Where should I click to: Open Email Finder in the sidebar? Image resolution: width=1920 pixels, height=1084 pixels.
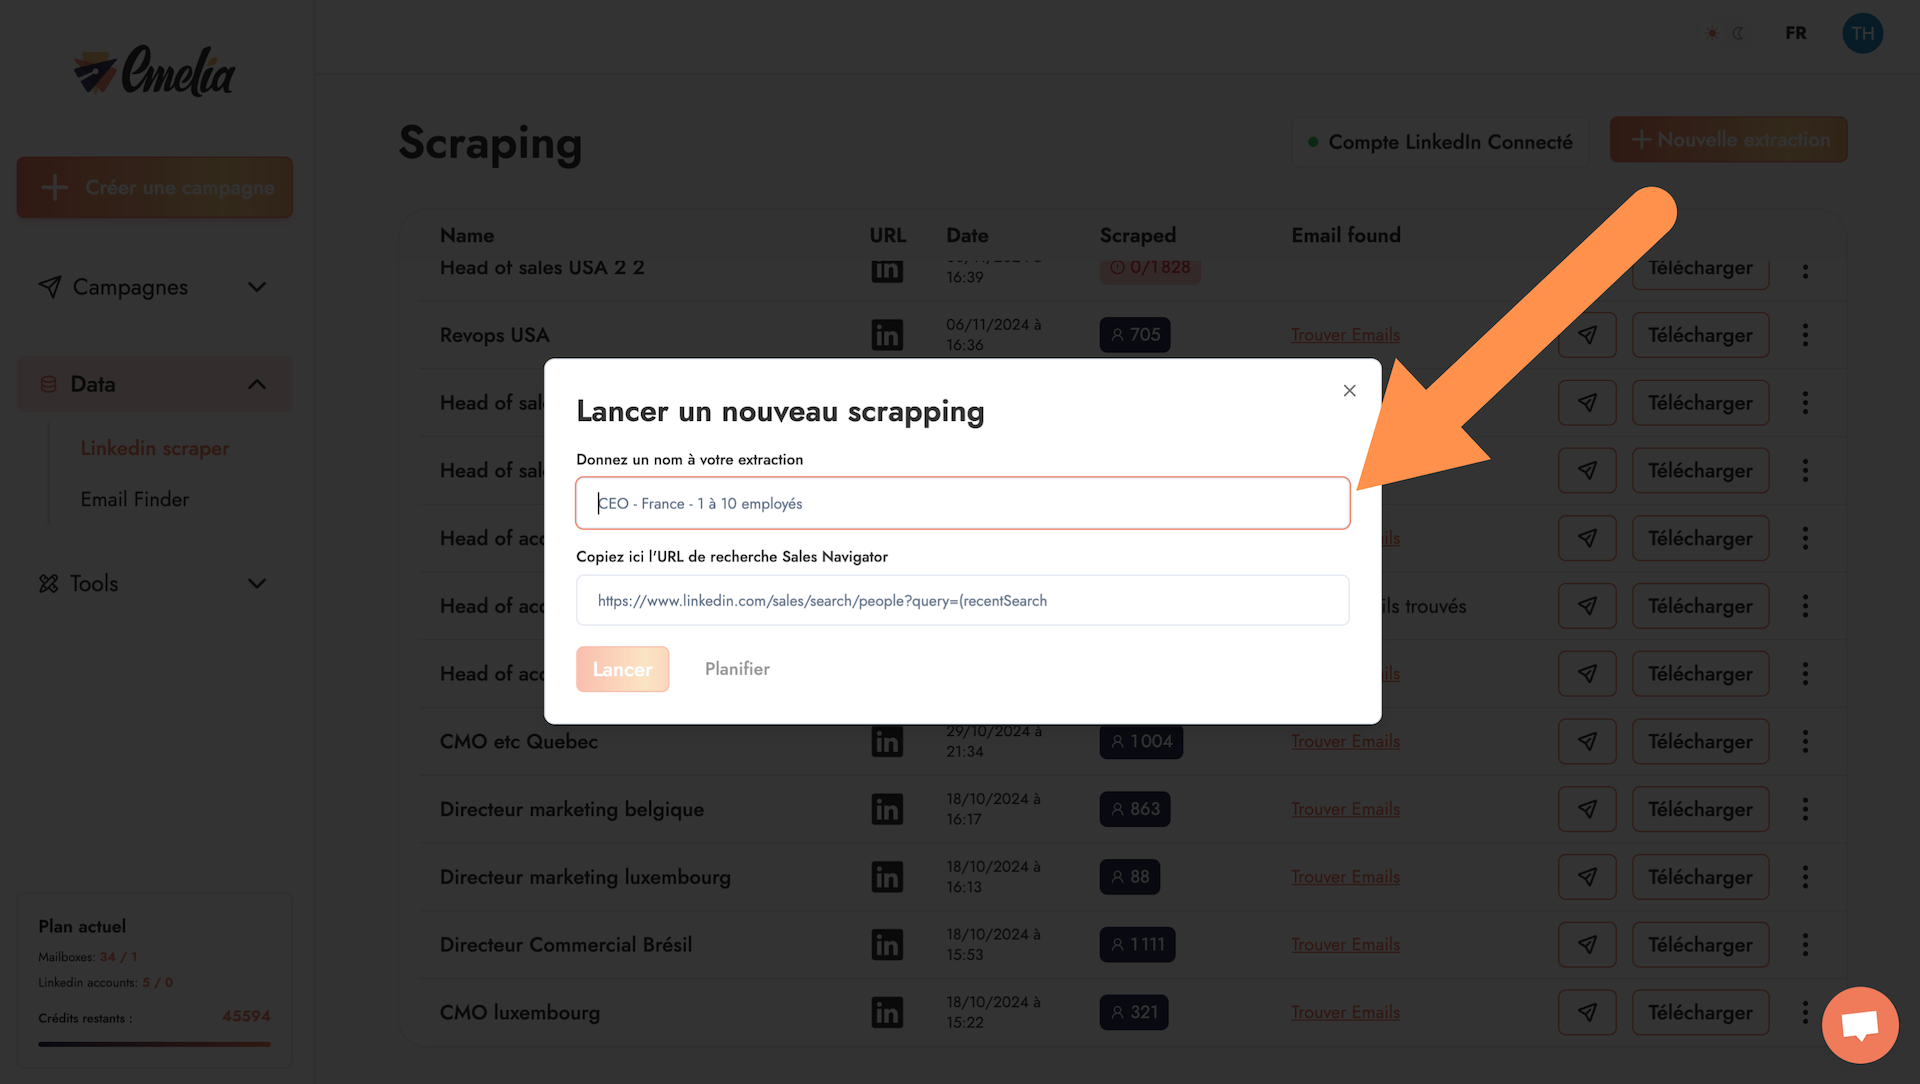click(135, 499)
